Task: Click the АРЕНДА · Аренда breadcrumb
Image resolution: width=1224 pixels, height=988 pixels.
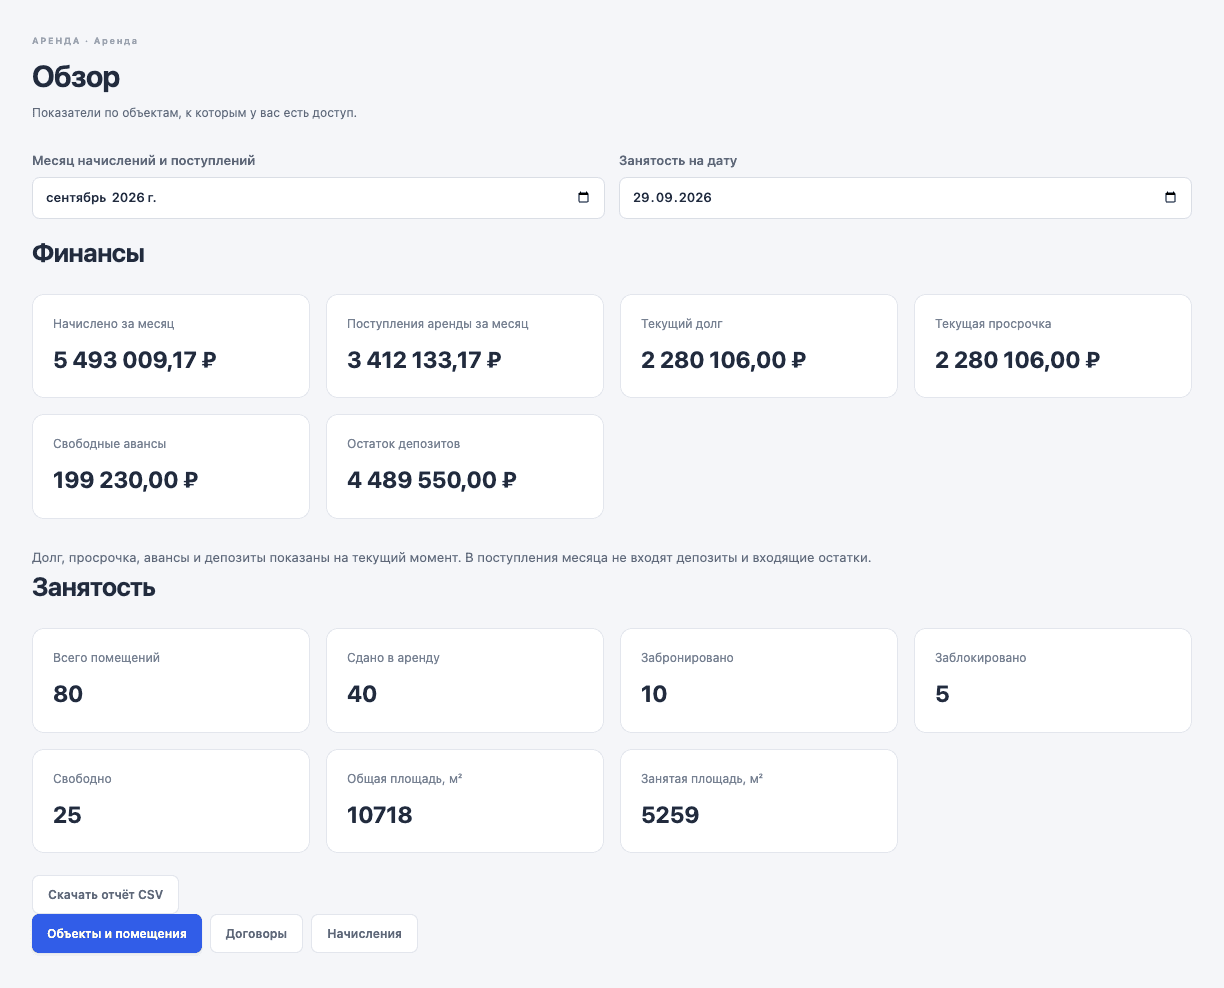Action: [x=85, y=41]
